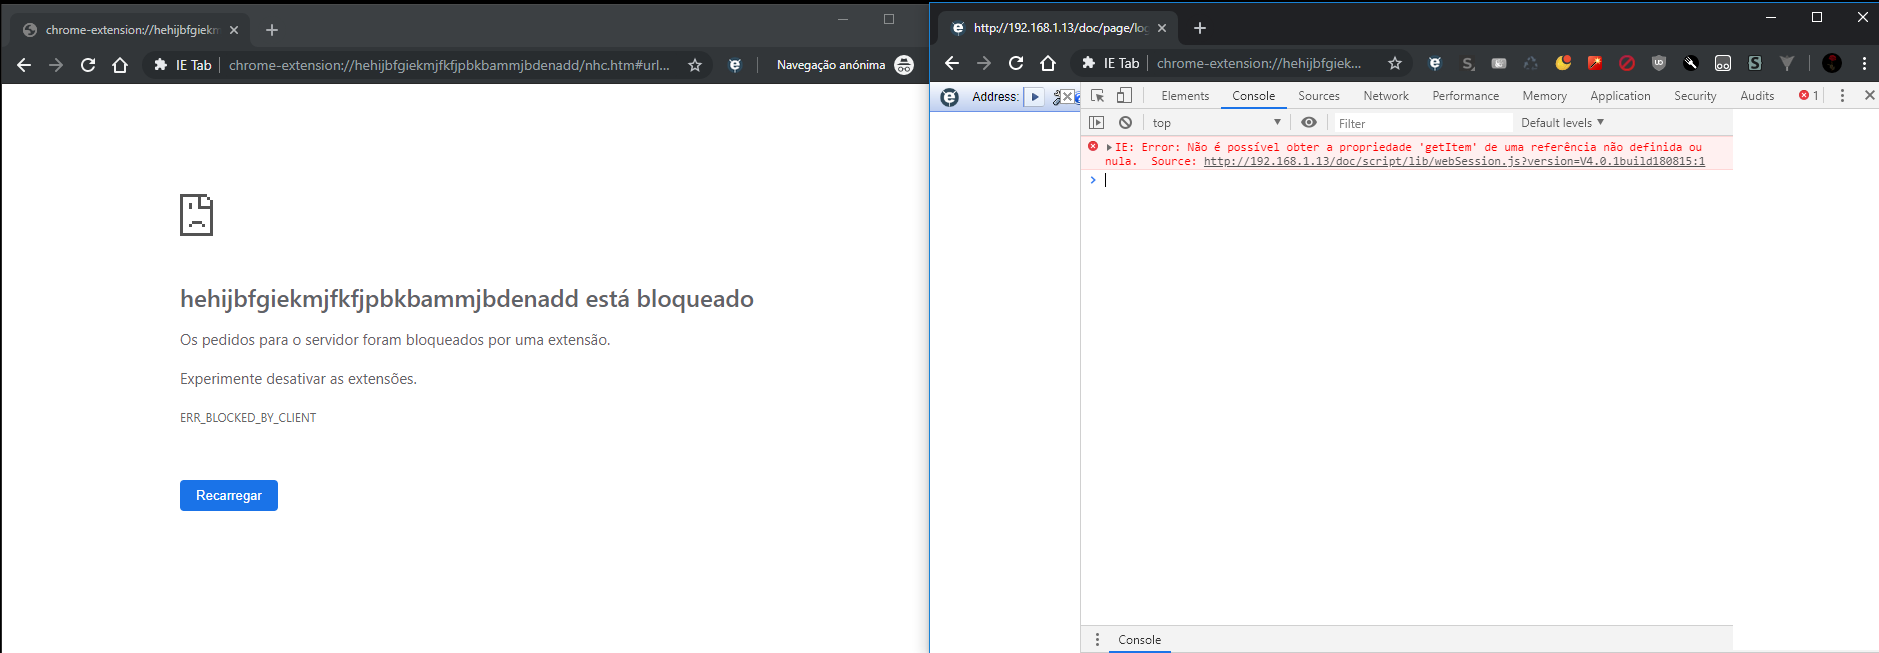Reload the page in the left browser window
The width and height of the screenshot is (1879, 653).
[x=88, y=65]
